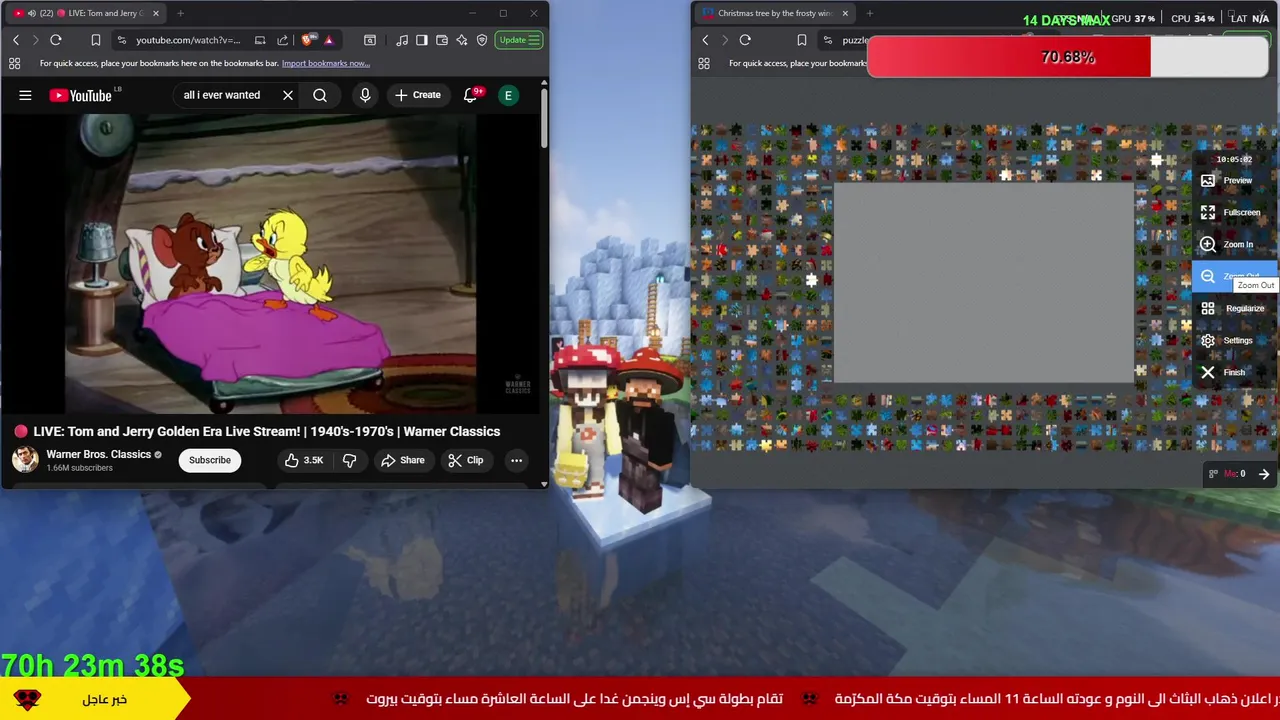The height and width of the screenshot is (720, 1280).
Task: Open a new tab in YouTube window
Action: click(x=180, y=13)
